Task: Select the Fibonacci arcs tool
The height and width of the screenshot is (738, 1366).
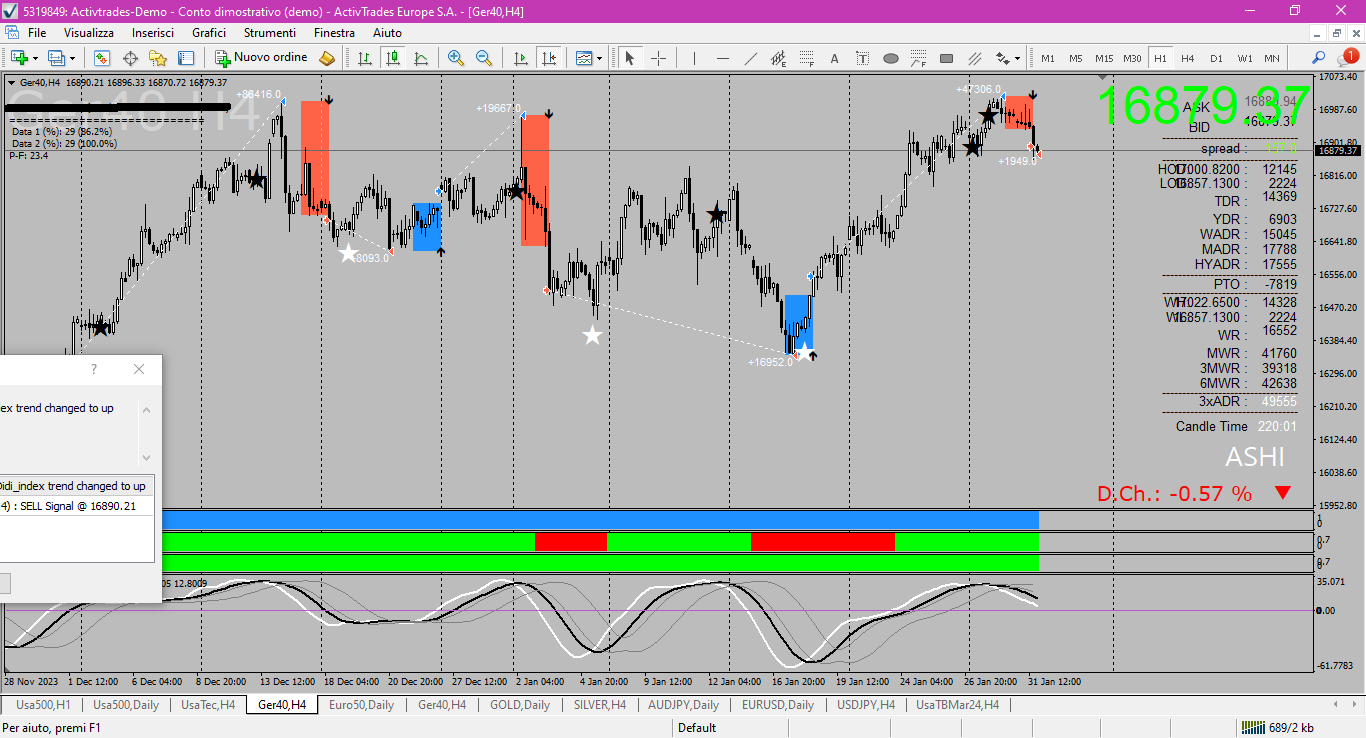Action: tap(918, 58)
